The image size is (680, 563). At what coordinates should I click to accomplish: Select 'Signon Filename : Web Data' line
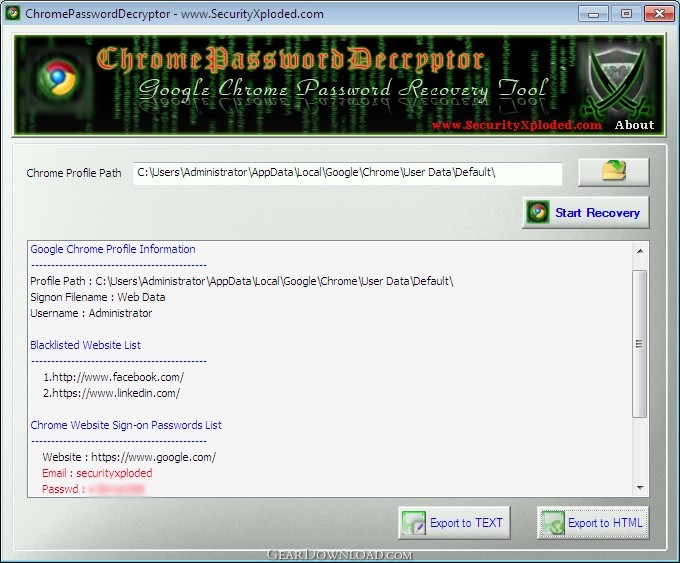[98, 297]
